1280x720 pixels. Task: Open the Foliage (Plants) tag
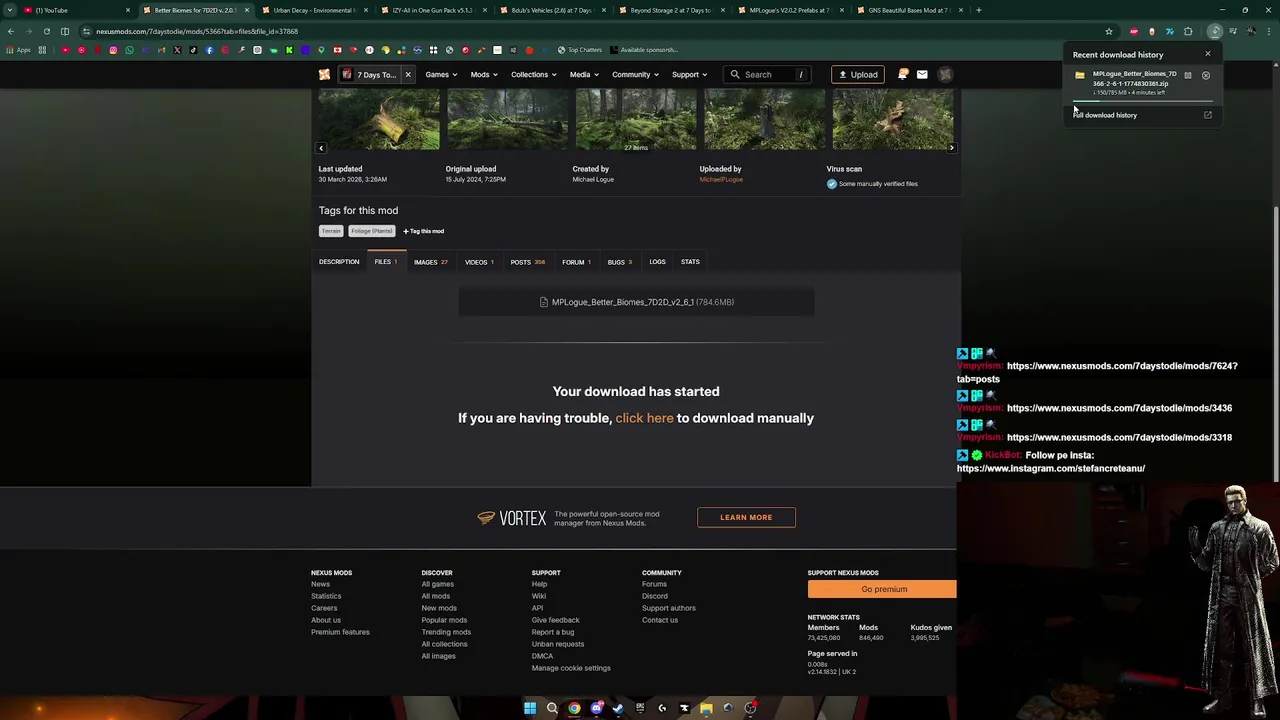click(372, 231)
